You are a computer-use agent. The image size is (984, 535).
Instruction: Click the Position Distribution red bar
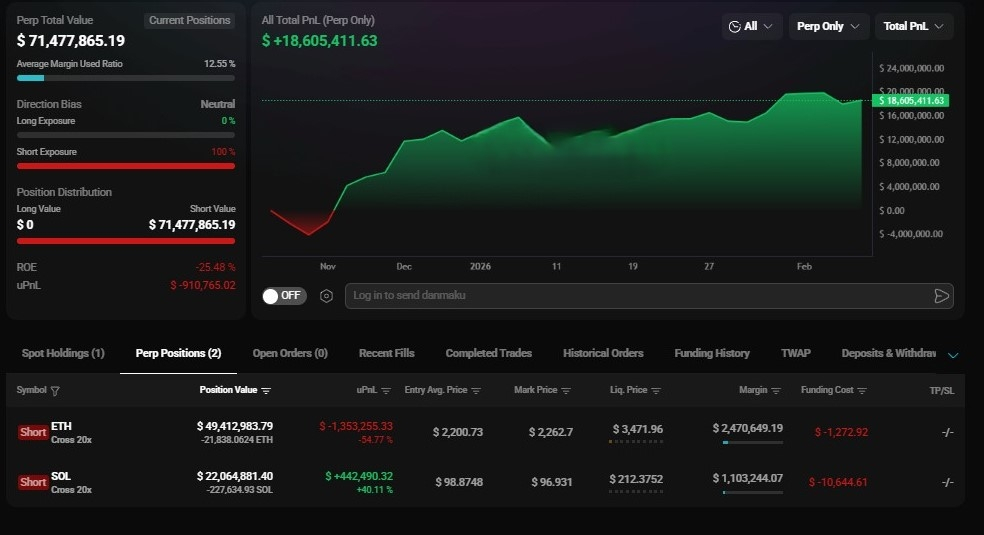tap(126, 241)
